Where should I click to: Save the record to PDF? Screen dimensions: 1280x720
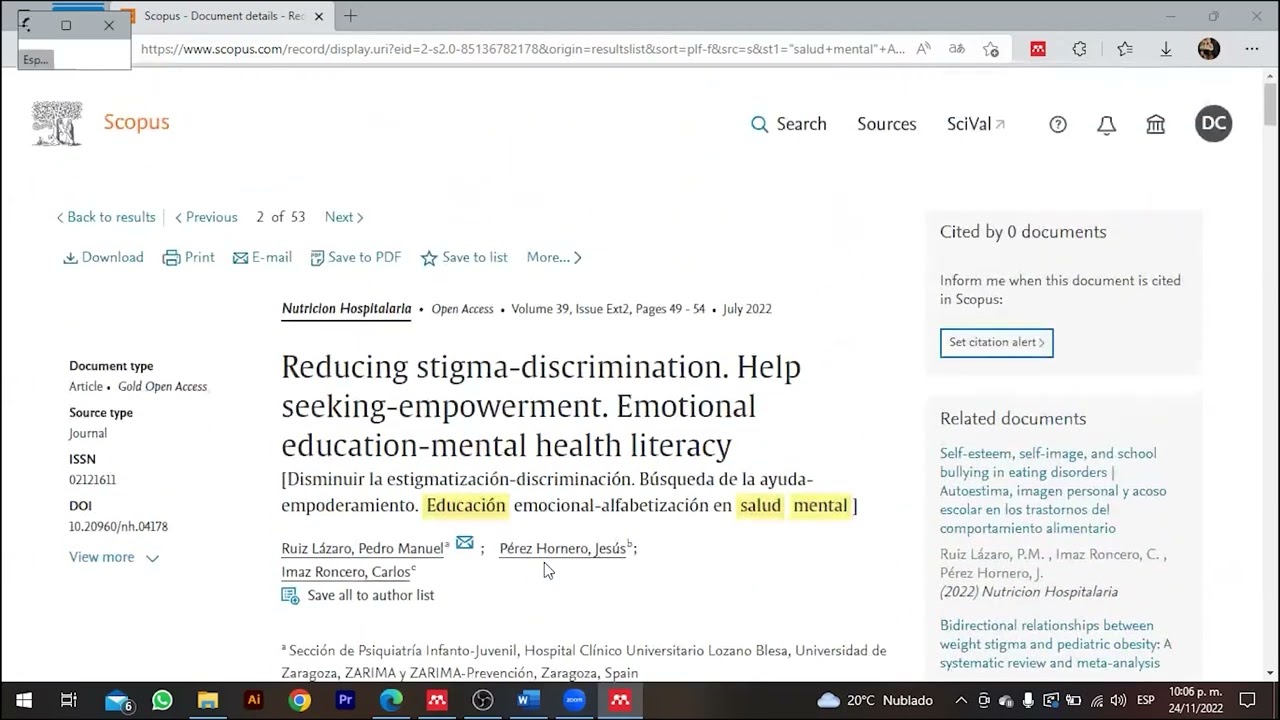tap(356, 257)
